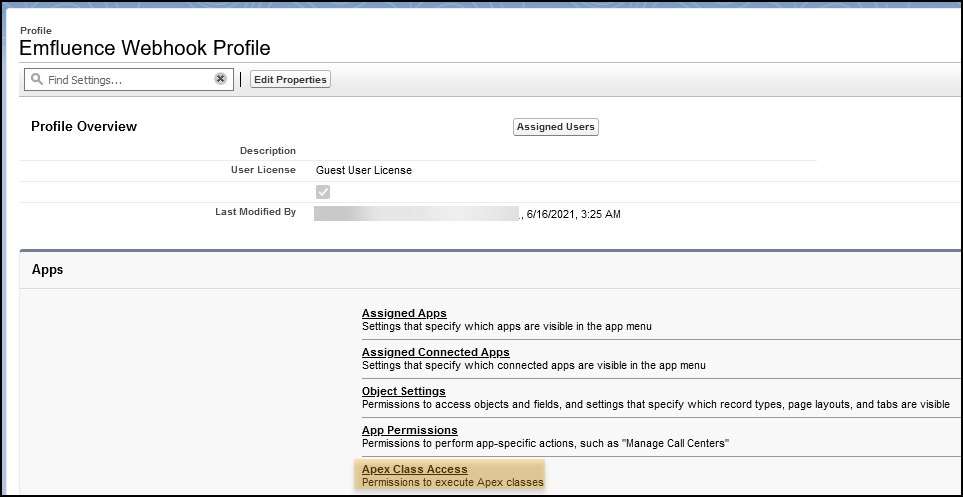Click the magnifier icon in the search box
Viewport: 963px width, 497px height.
click(37, 79)
